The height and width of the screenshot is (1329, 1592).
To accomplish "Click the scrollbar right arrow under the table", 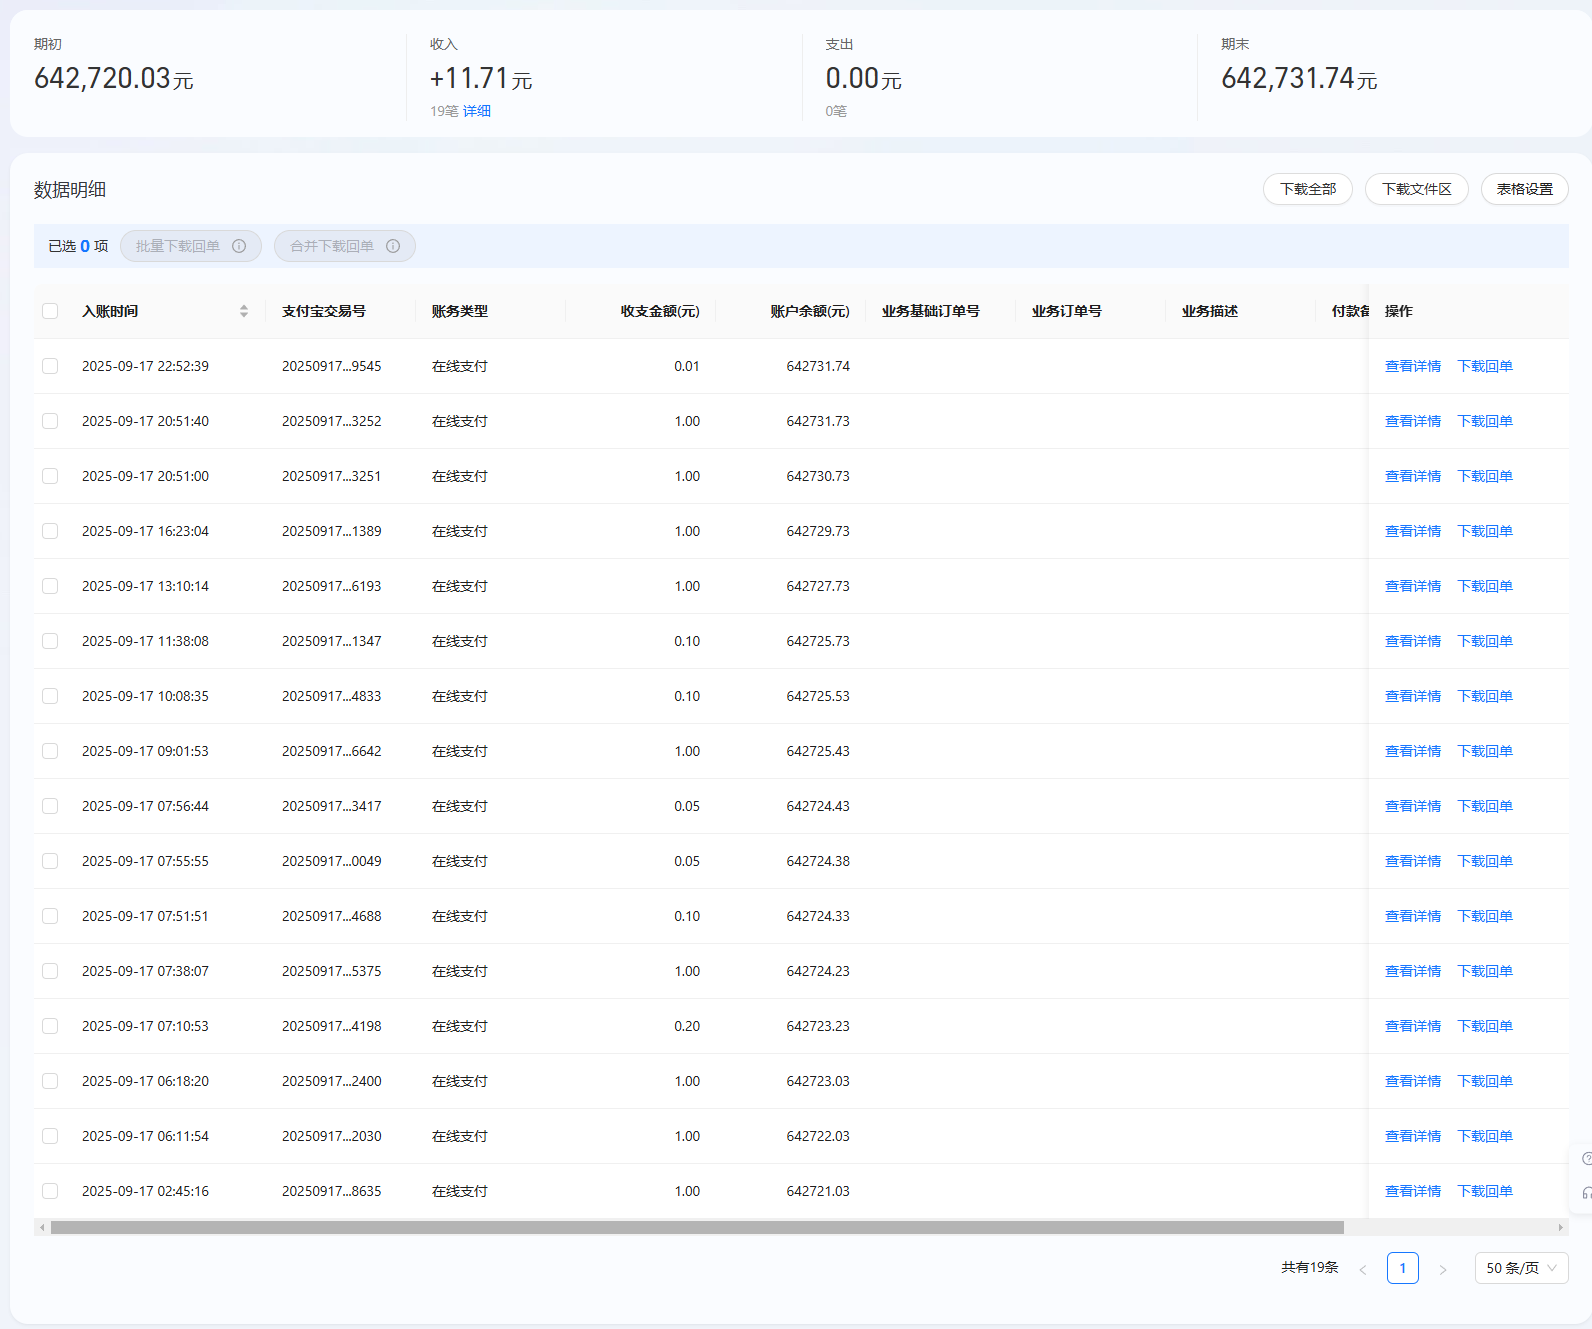I will click(1560, 1227).
